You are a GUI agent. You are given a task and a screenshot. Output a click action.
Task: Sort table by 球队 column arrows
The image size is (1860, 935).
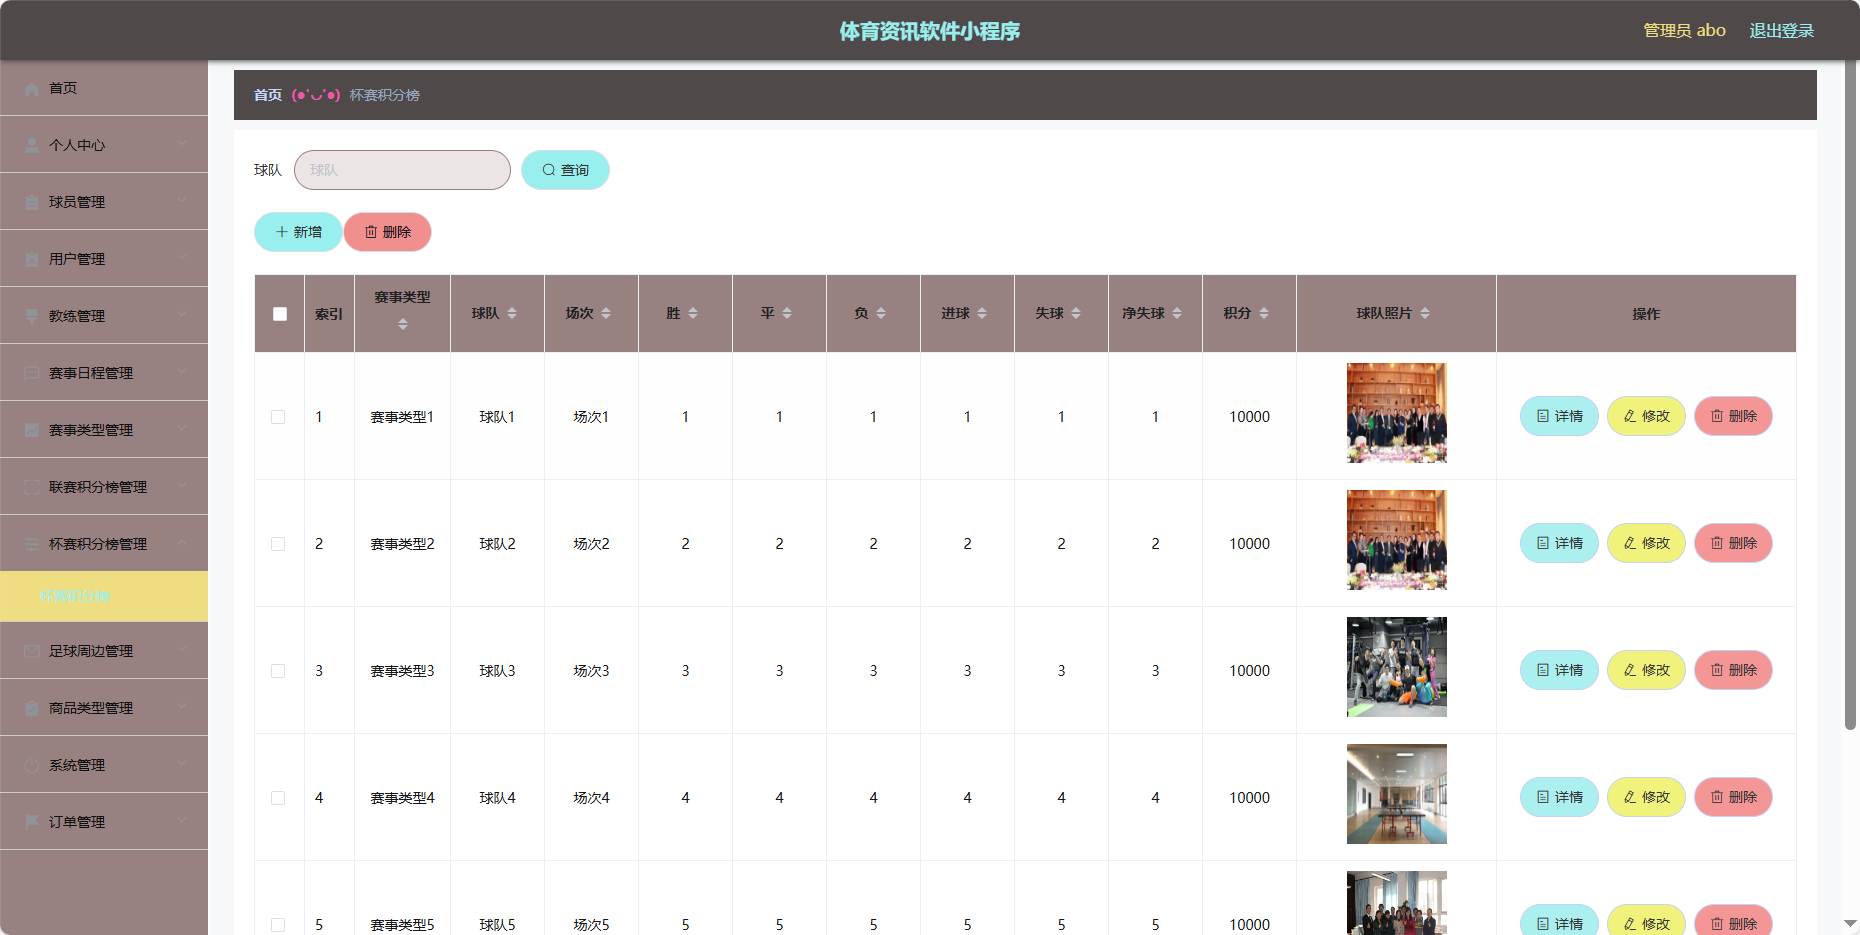(x=512, y=314)
